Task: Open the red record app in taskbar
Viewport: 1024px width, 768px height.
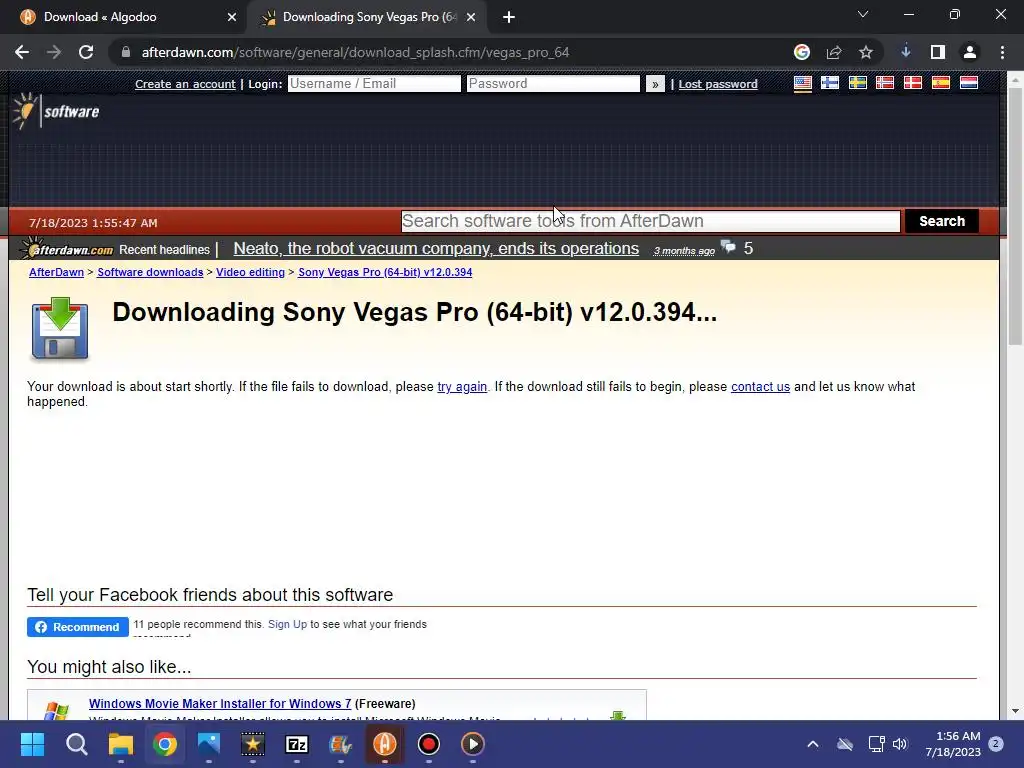Action: pyautogui.click(x=428, y=744)
